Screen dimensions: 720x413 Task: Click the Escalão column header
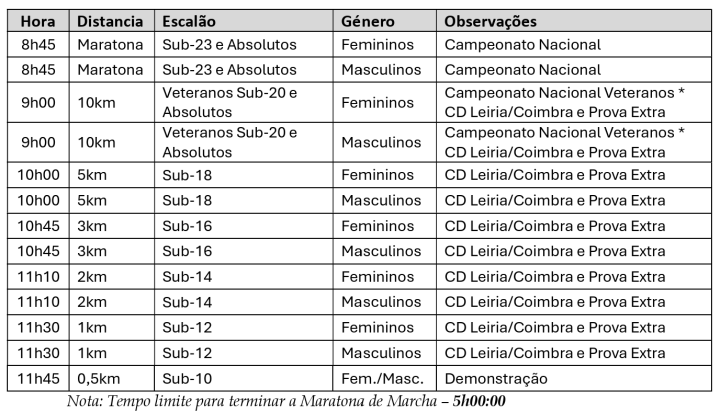point(192,21)
